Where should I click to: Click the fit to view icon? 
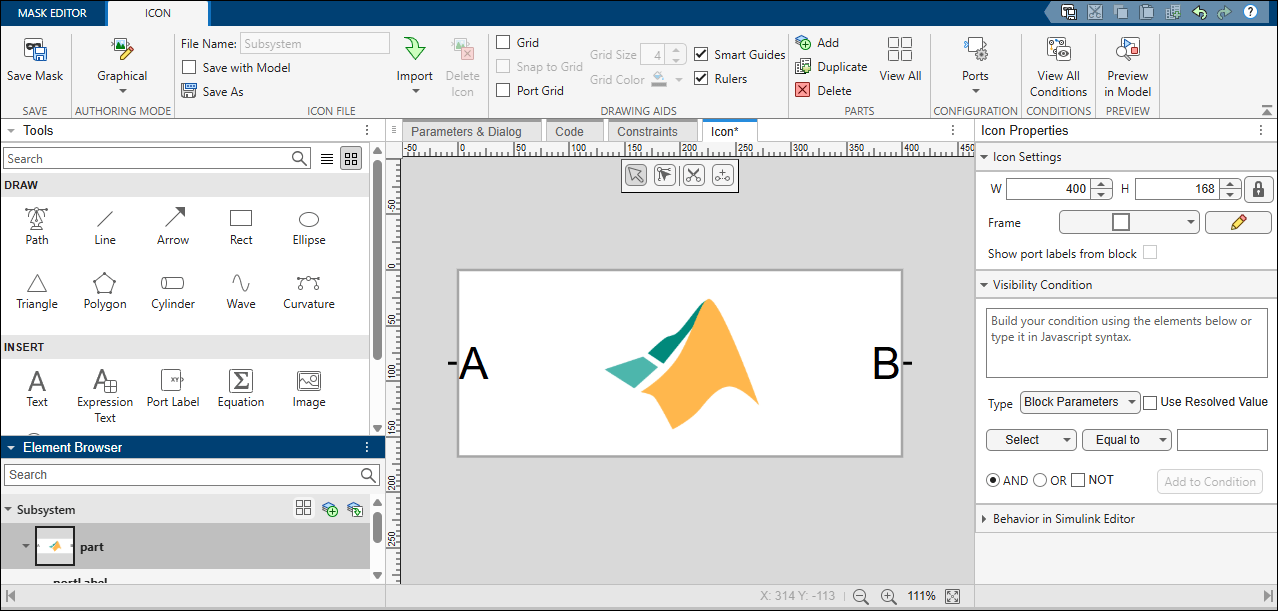(953, 596)
